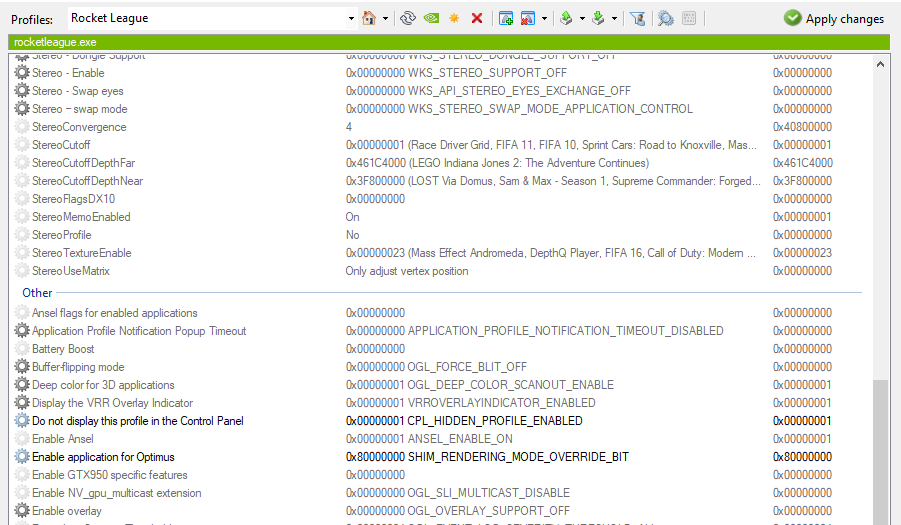Click the add application to profile icon
Viewport: 901px width, 525px height.
(506, 18)
